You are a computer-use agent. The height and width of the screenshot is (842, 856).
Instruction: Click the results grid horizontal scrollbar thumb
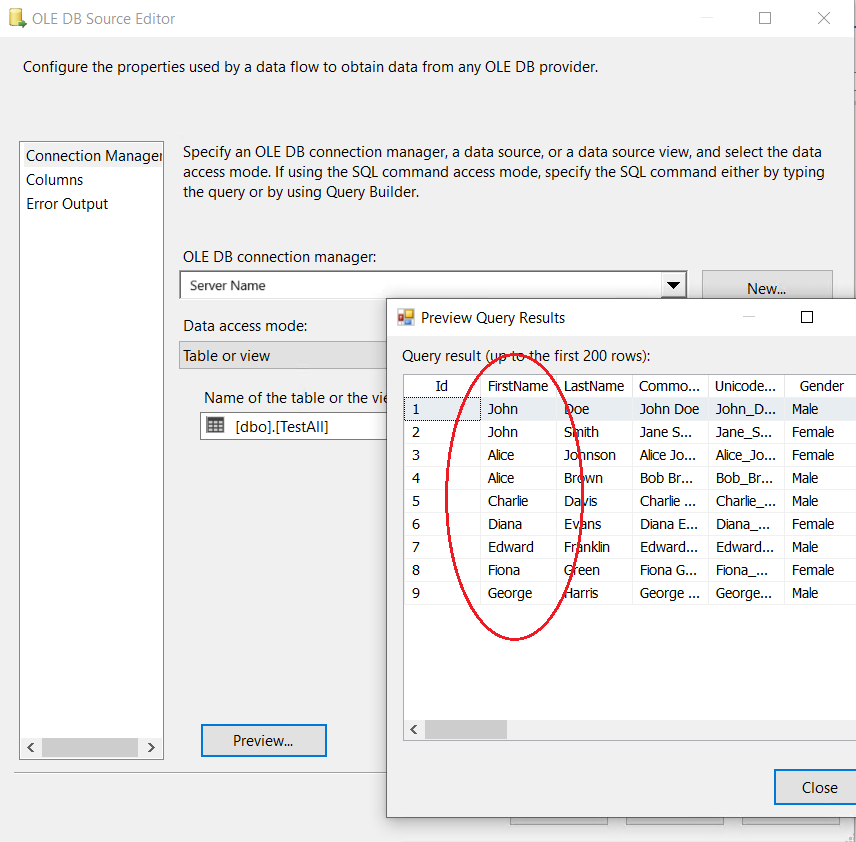click(466, 730)
